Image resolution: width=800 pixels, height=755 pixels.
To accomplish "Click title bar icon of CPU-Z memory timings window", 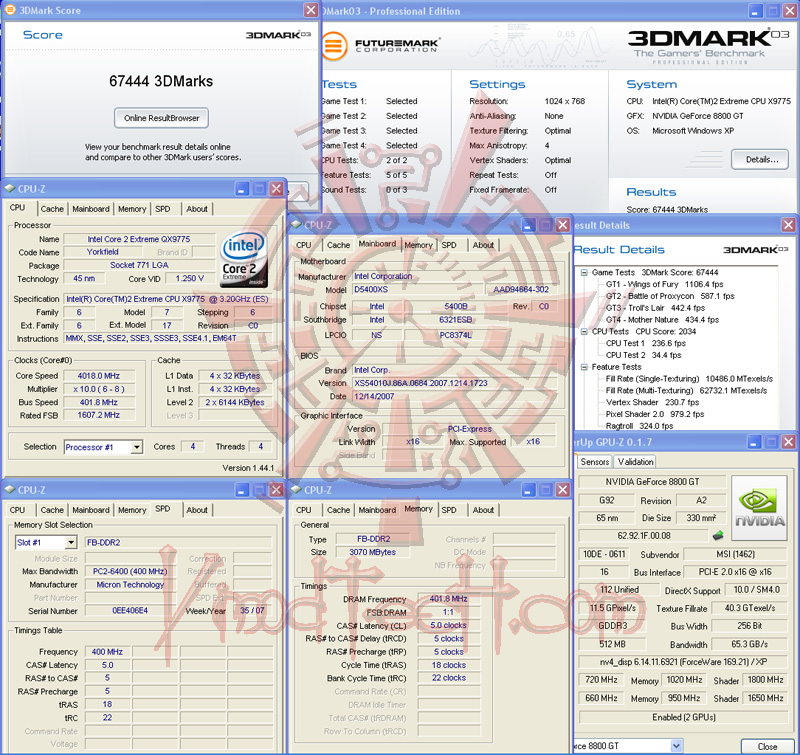I will tap(296, 490).
